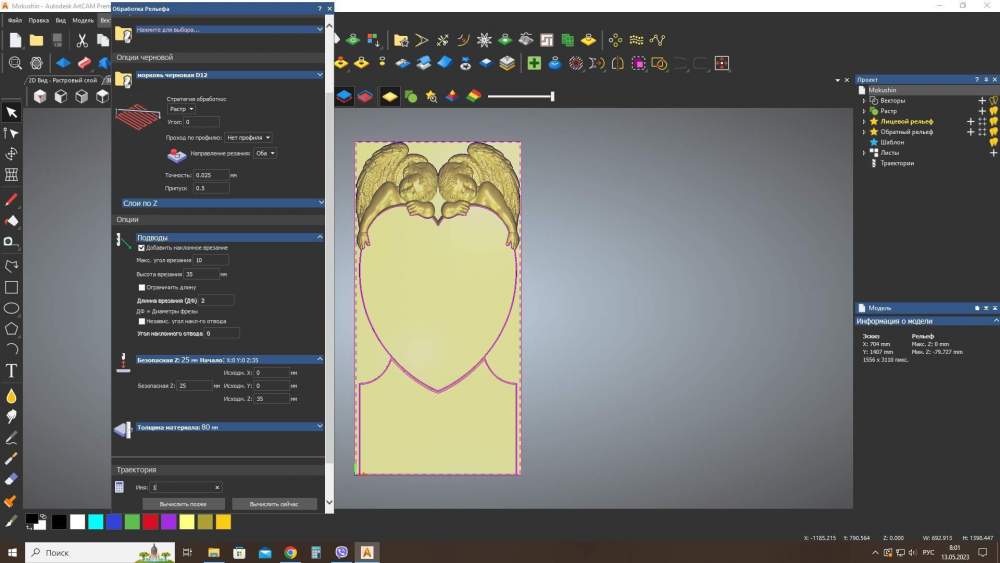Click the Безопасная Z input field
The image size is (1000, 563).
tap(193, 385)
